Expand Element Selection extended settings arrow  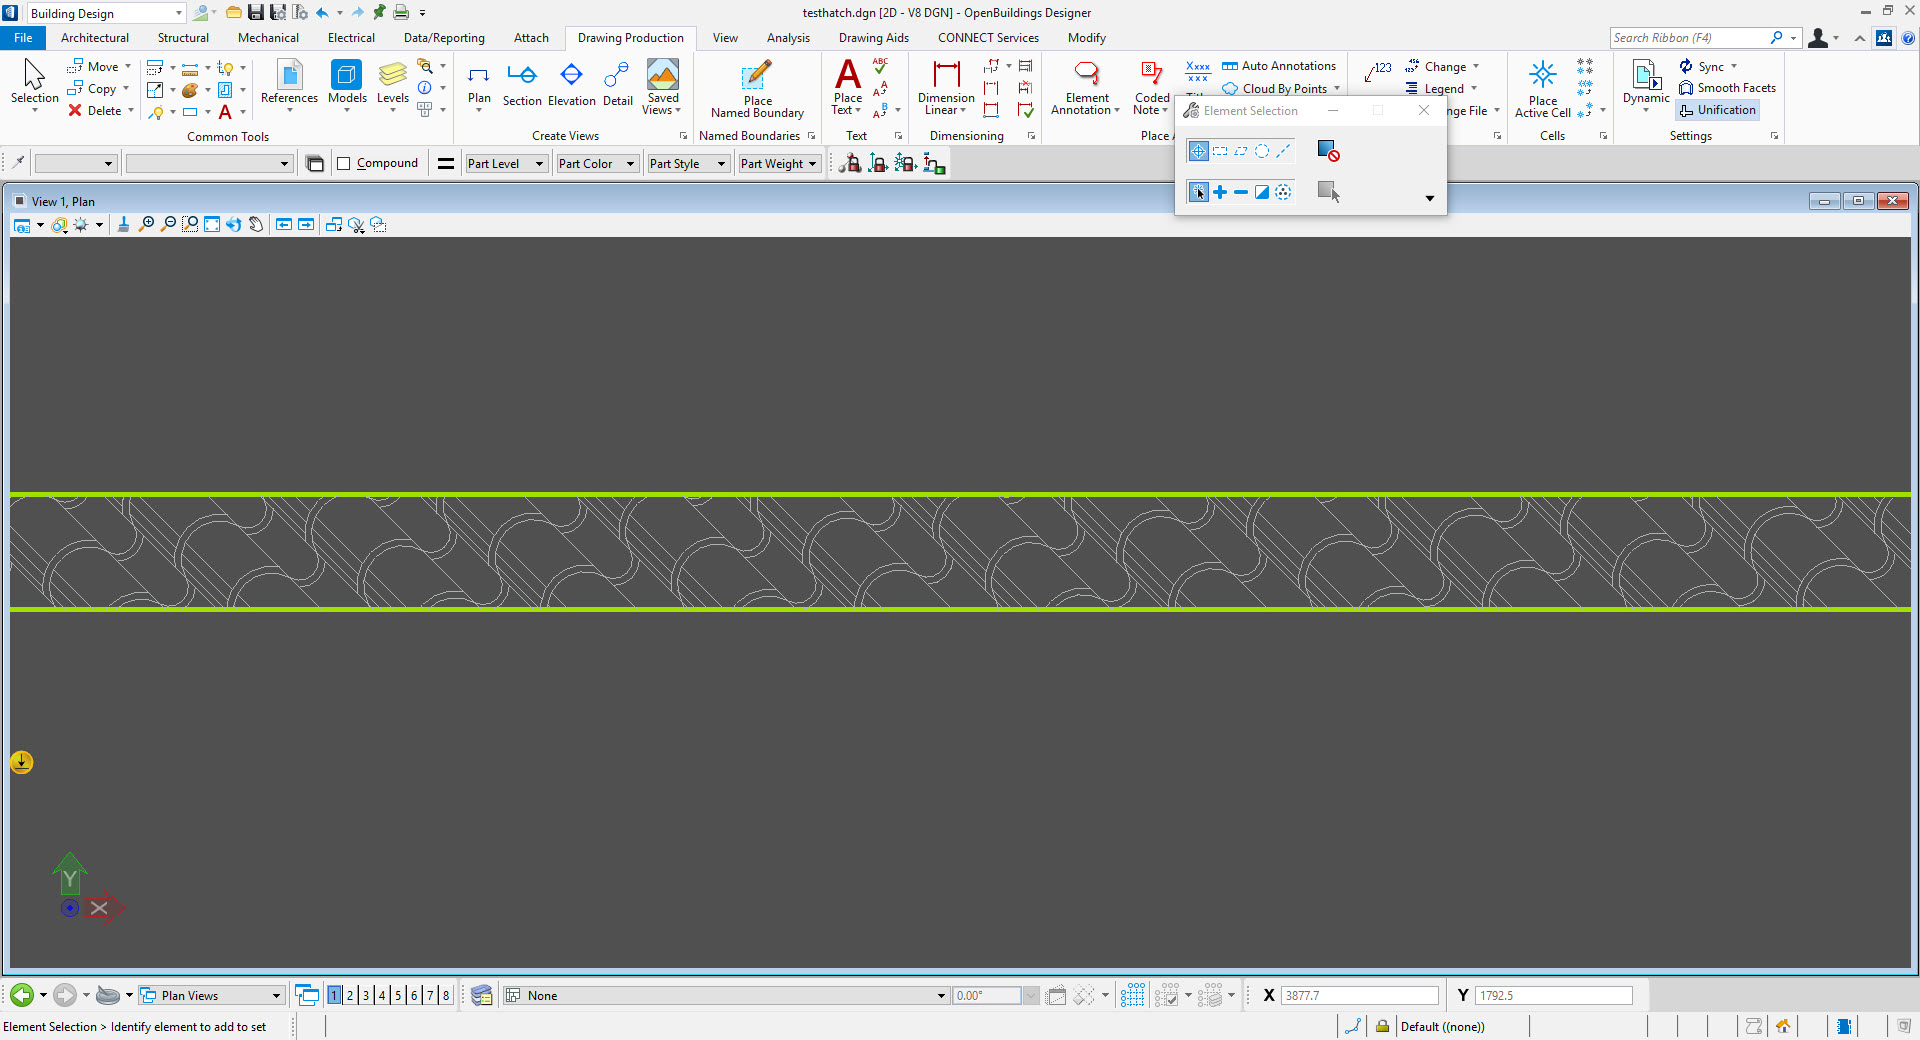(x=1430, y=198)
